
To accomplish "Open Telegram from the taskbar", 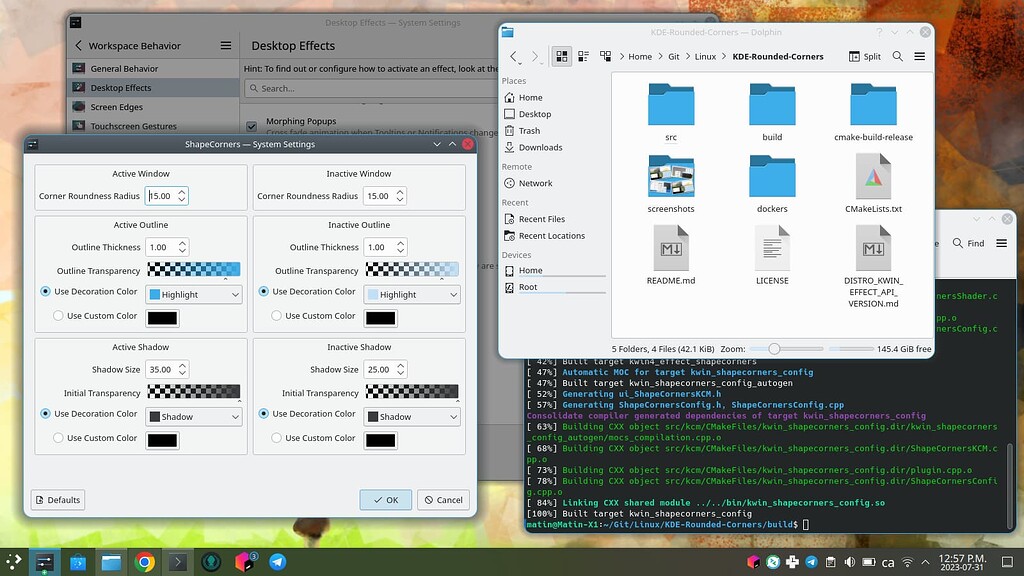I will 277,562.
